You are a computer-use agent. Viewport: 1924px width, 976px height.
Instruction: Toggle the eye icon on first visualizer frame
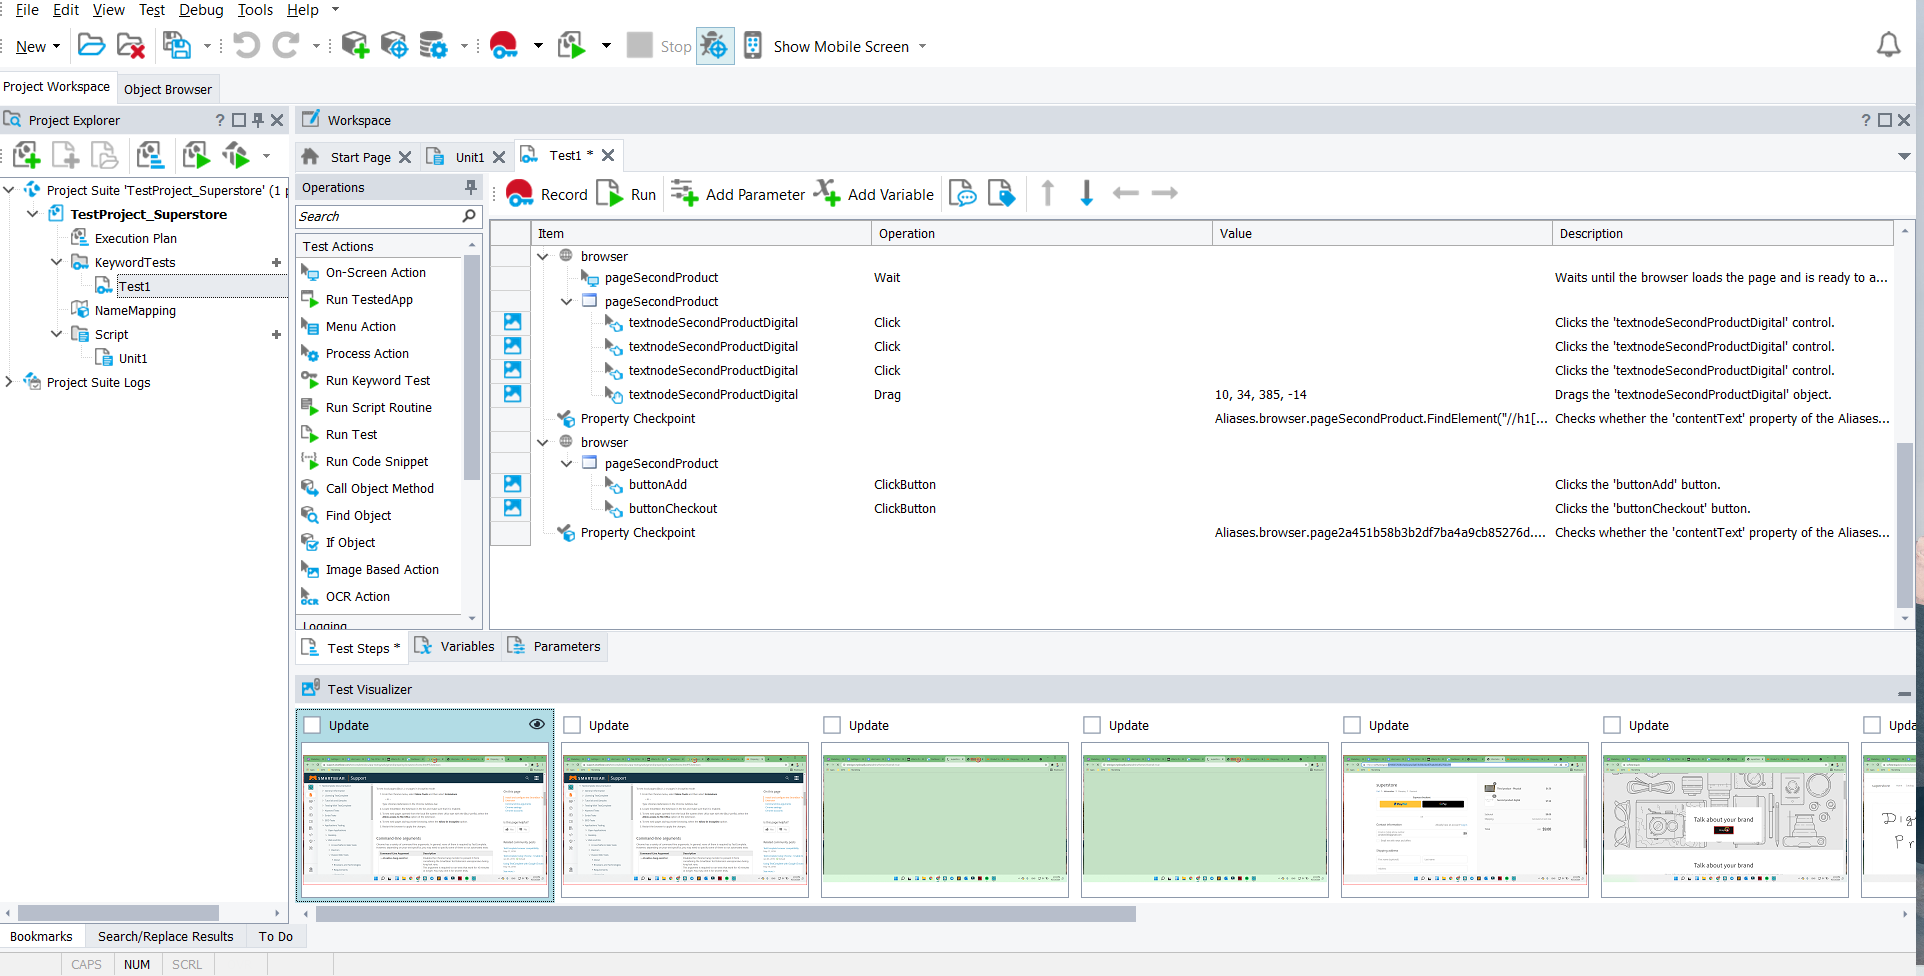pyautogui.click(x=537, y=724)
